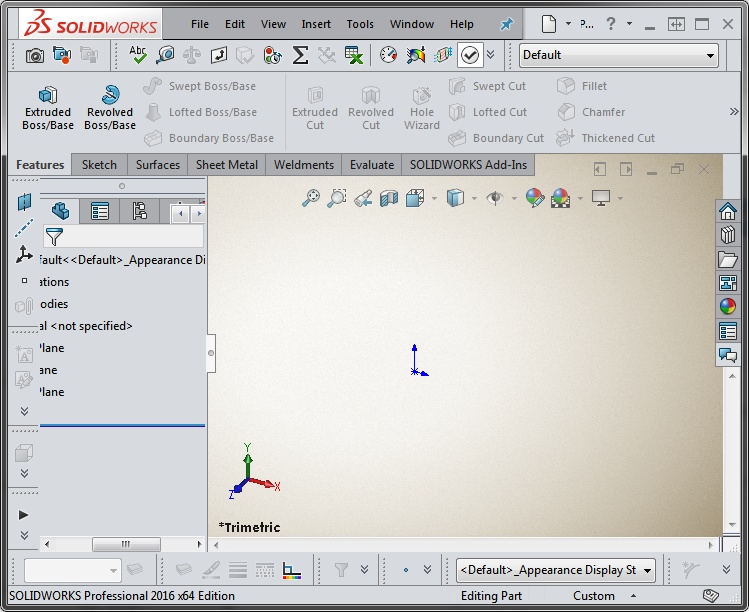Open the Edit menu
Image resolution: width=749 pixels, height=612 pixels.
click(235, 24)
